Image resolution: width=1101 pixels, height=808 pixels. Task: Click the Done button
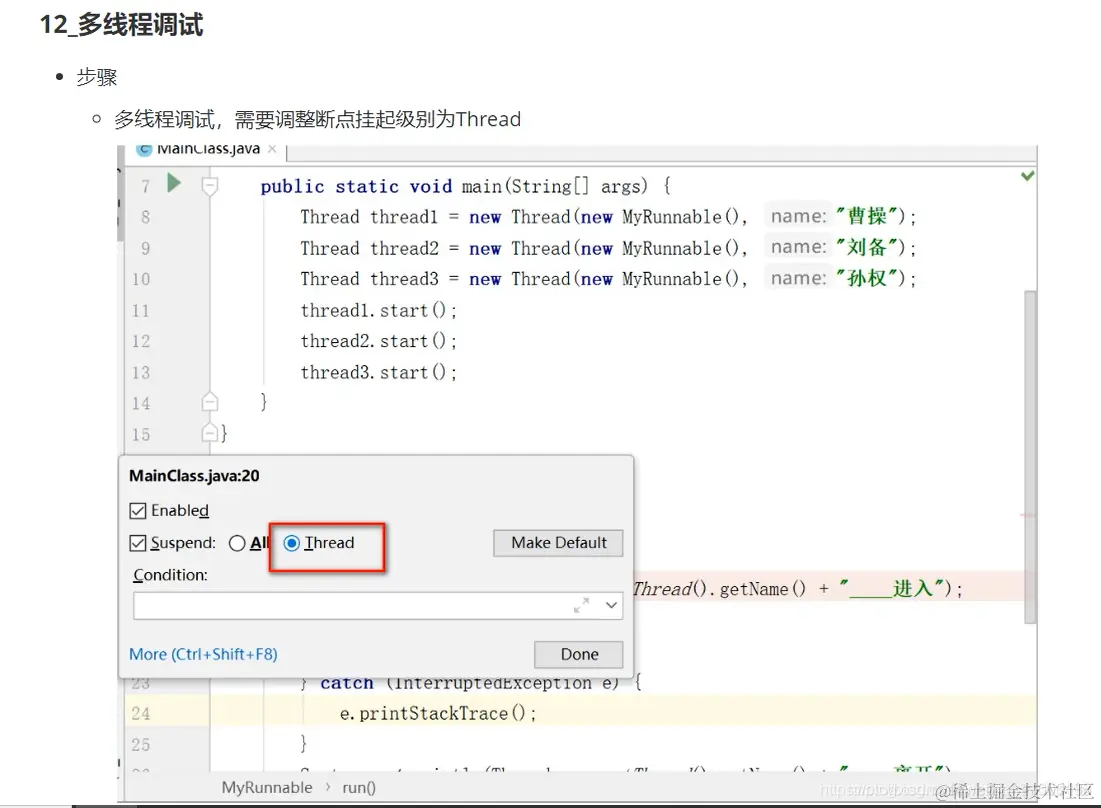[x=579, y=654]
